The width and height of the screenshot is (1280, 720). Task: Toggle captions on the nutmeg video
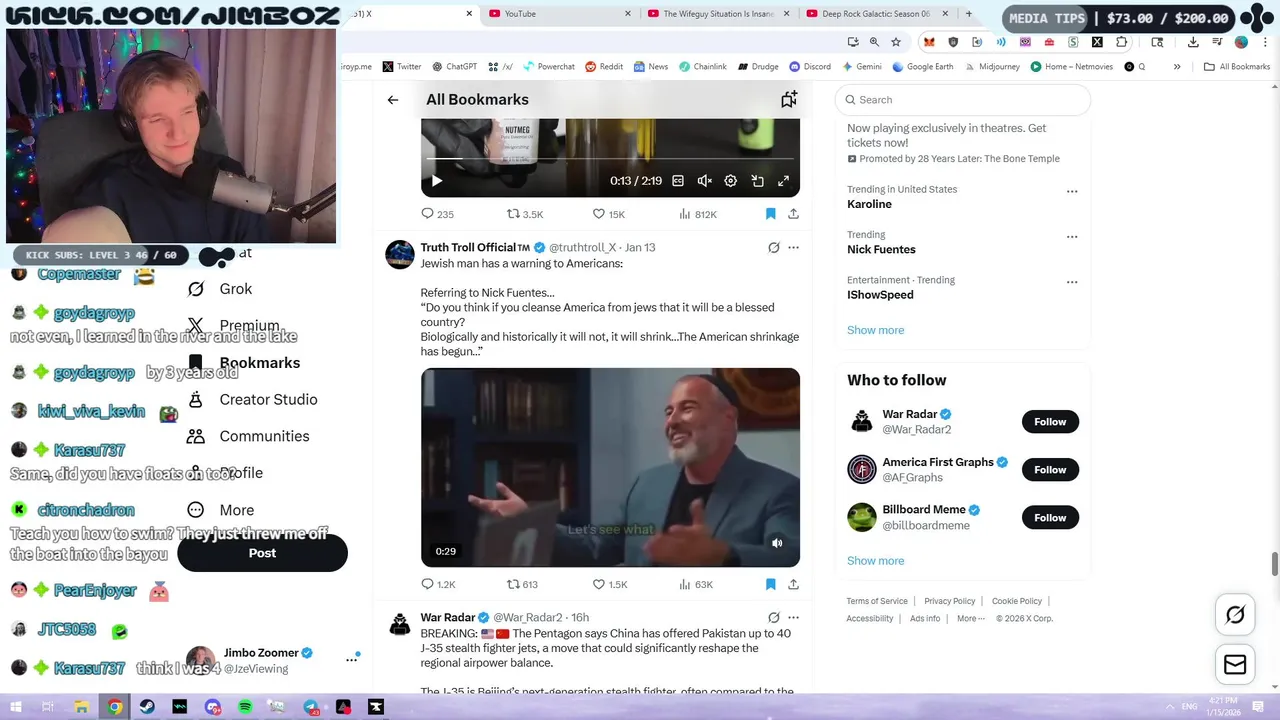(x=678, y=181)
